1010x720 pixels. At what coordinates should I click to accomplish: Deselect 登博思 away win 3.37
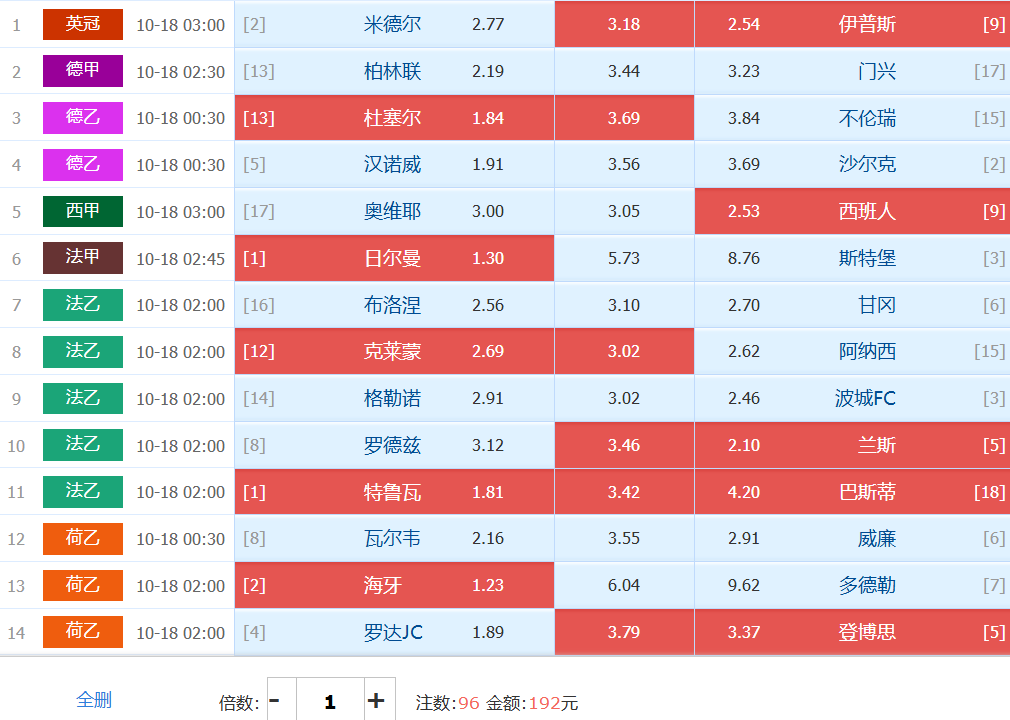coord(852,632)
